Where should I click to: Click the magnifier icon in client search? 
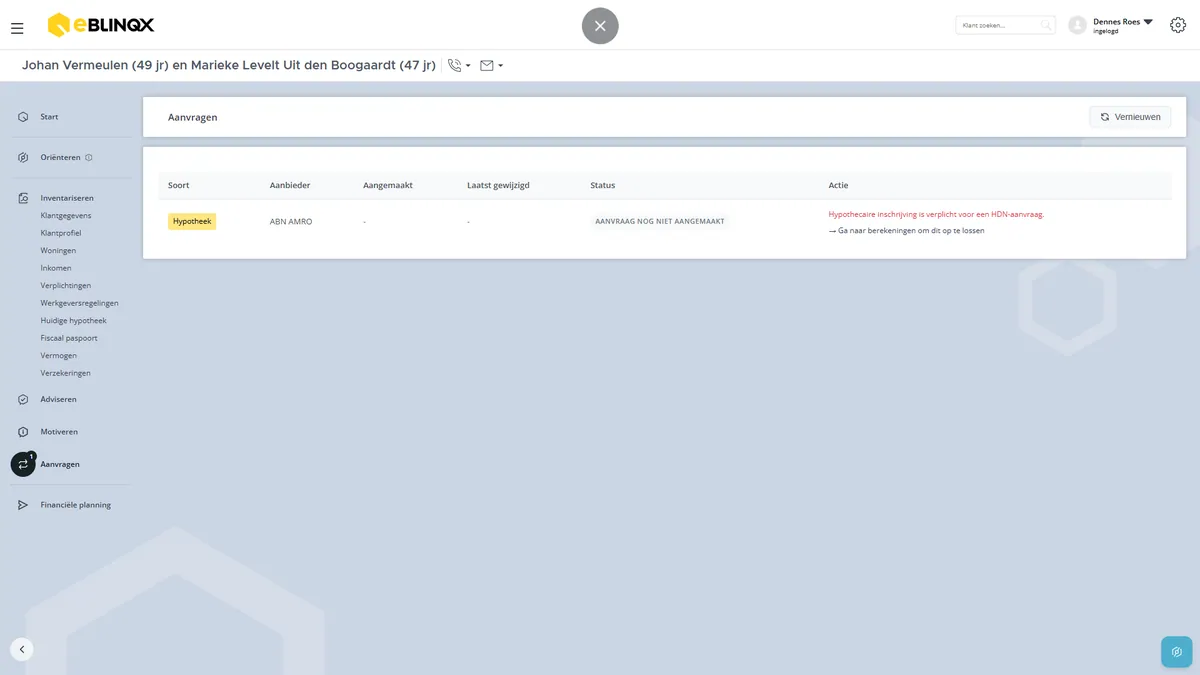pos(1045,25)
